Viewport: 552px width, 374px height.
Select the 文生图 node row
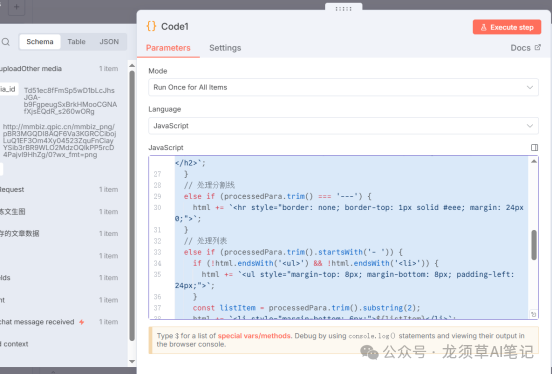[x=59, y=212]
